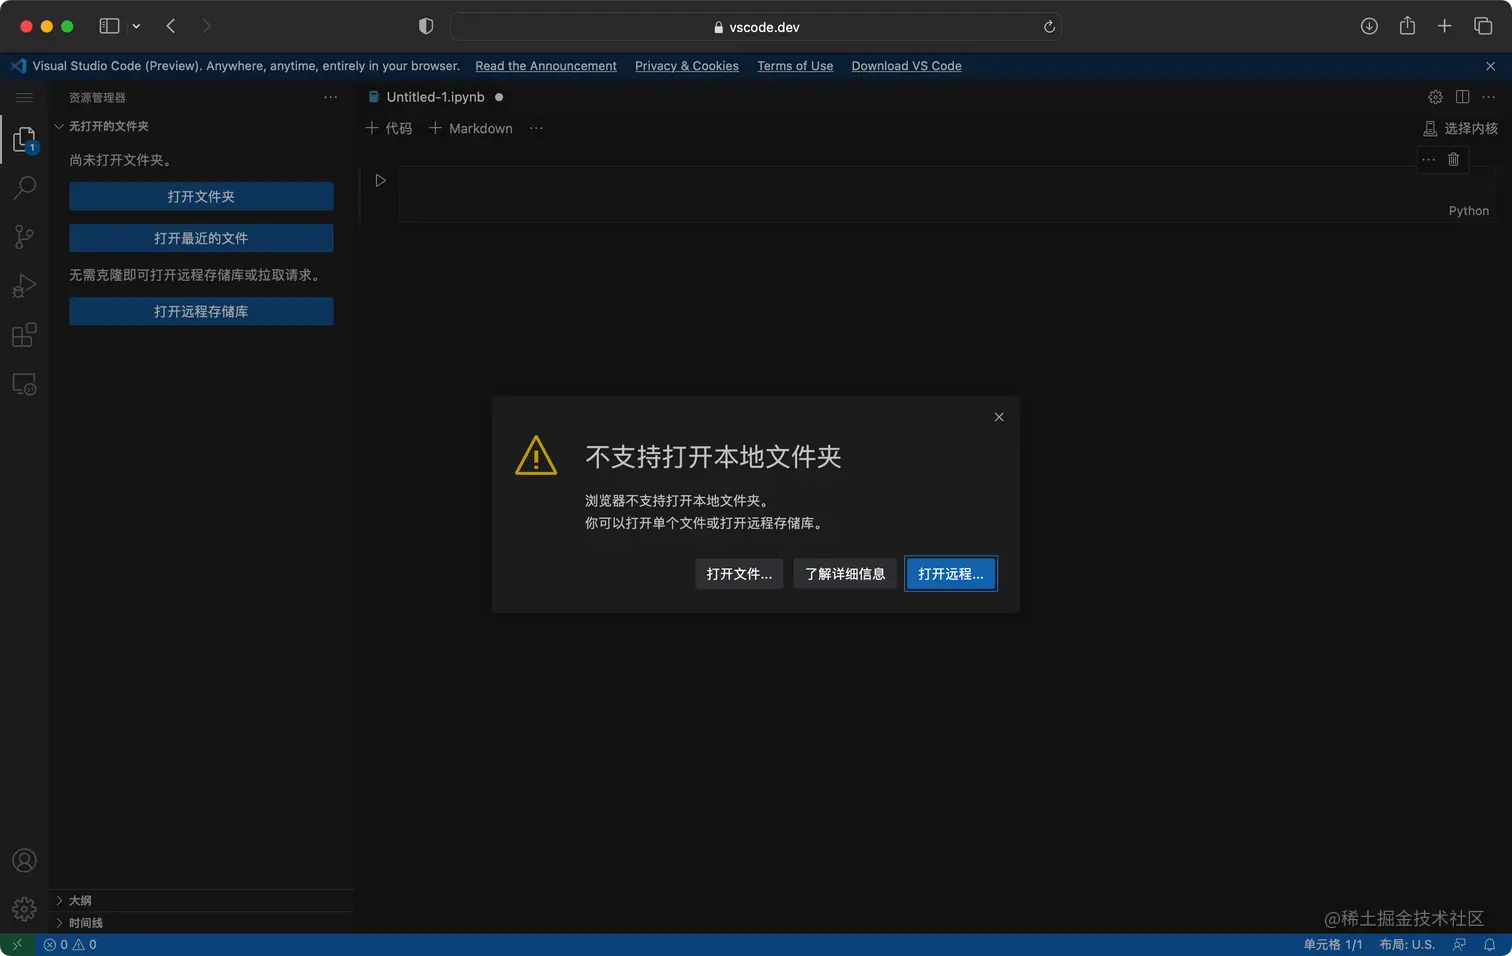Open the Explorer view in activity bar
The height and width of the screenshot is (956, 1512).
(x=24, y=140)
